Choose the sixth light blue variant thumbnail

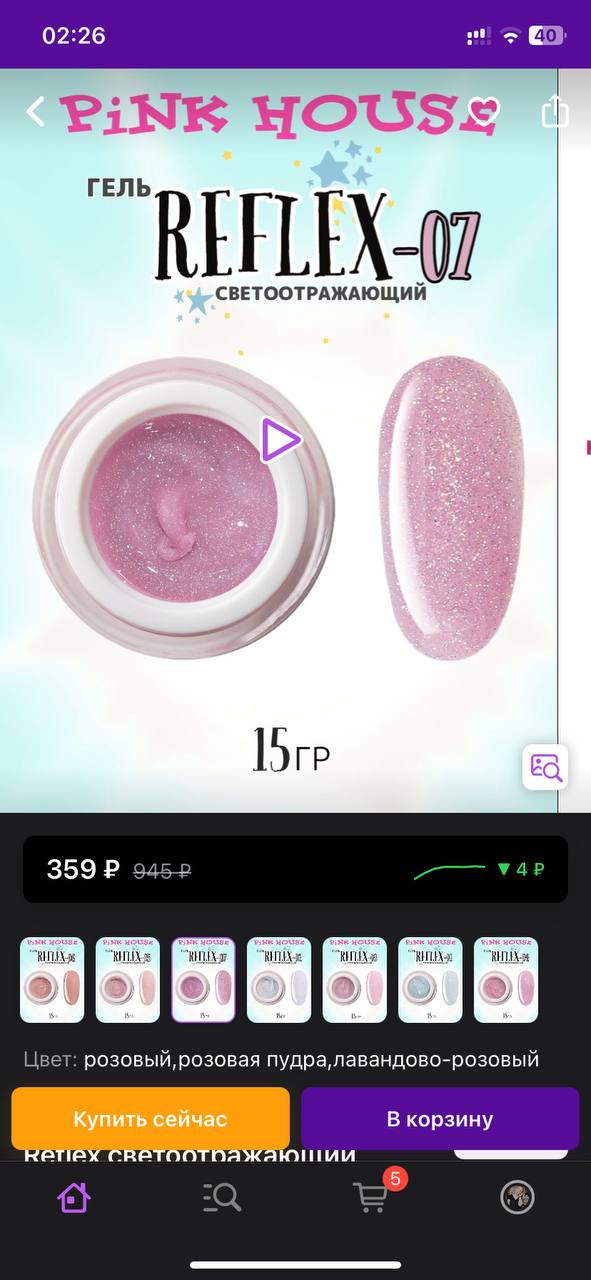430,980
